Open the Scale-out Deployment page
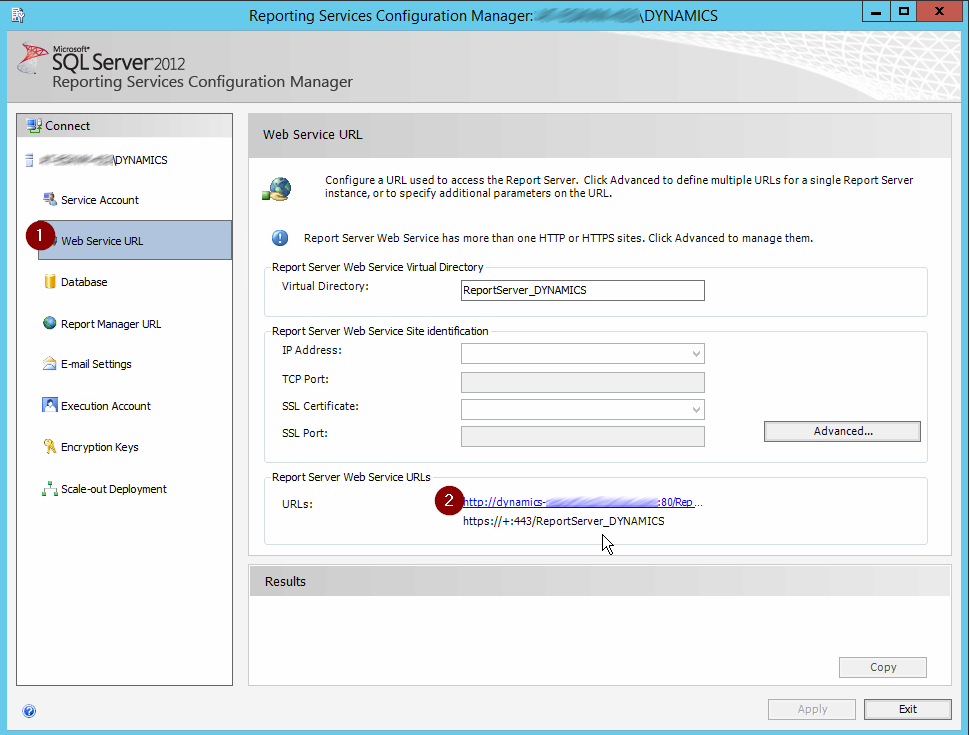970x735 pixels. click(114, 489)
